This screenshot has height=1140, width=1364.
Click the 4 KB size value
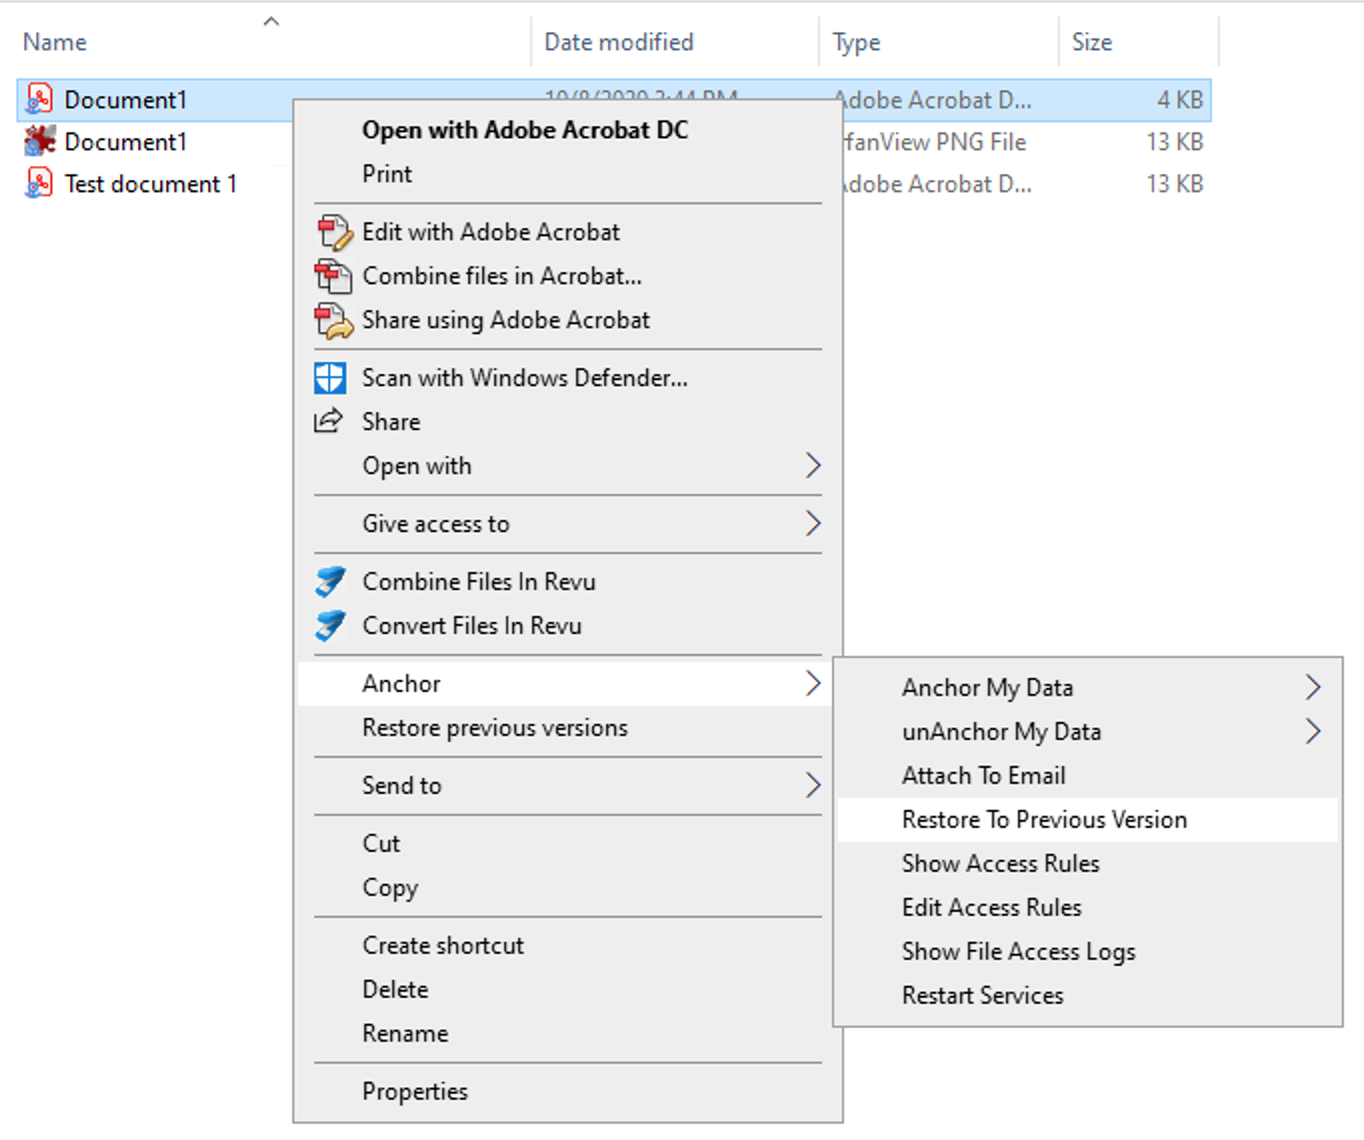point(1180,100)
